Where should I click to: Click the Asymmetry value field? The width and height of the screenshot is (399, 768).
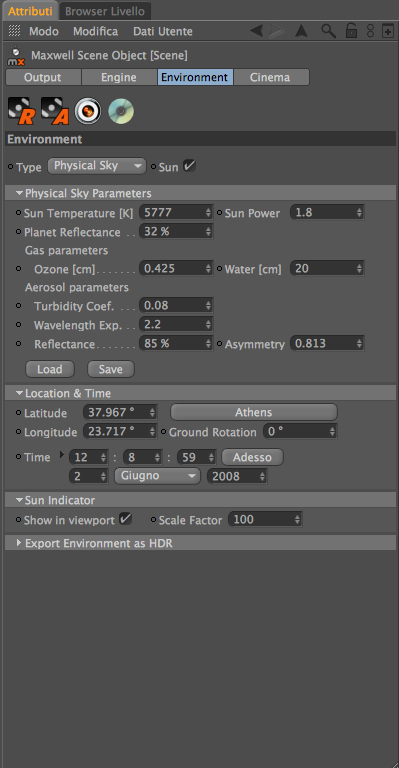[x=327, y=343]
